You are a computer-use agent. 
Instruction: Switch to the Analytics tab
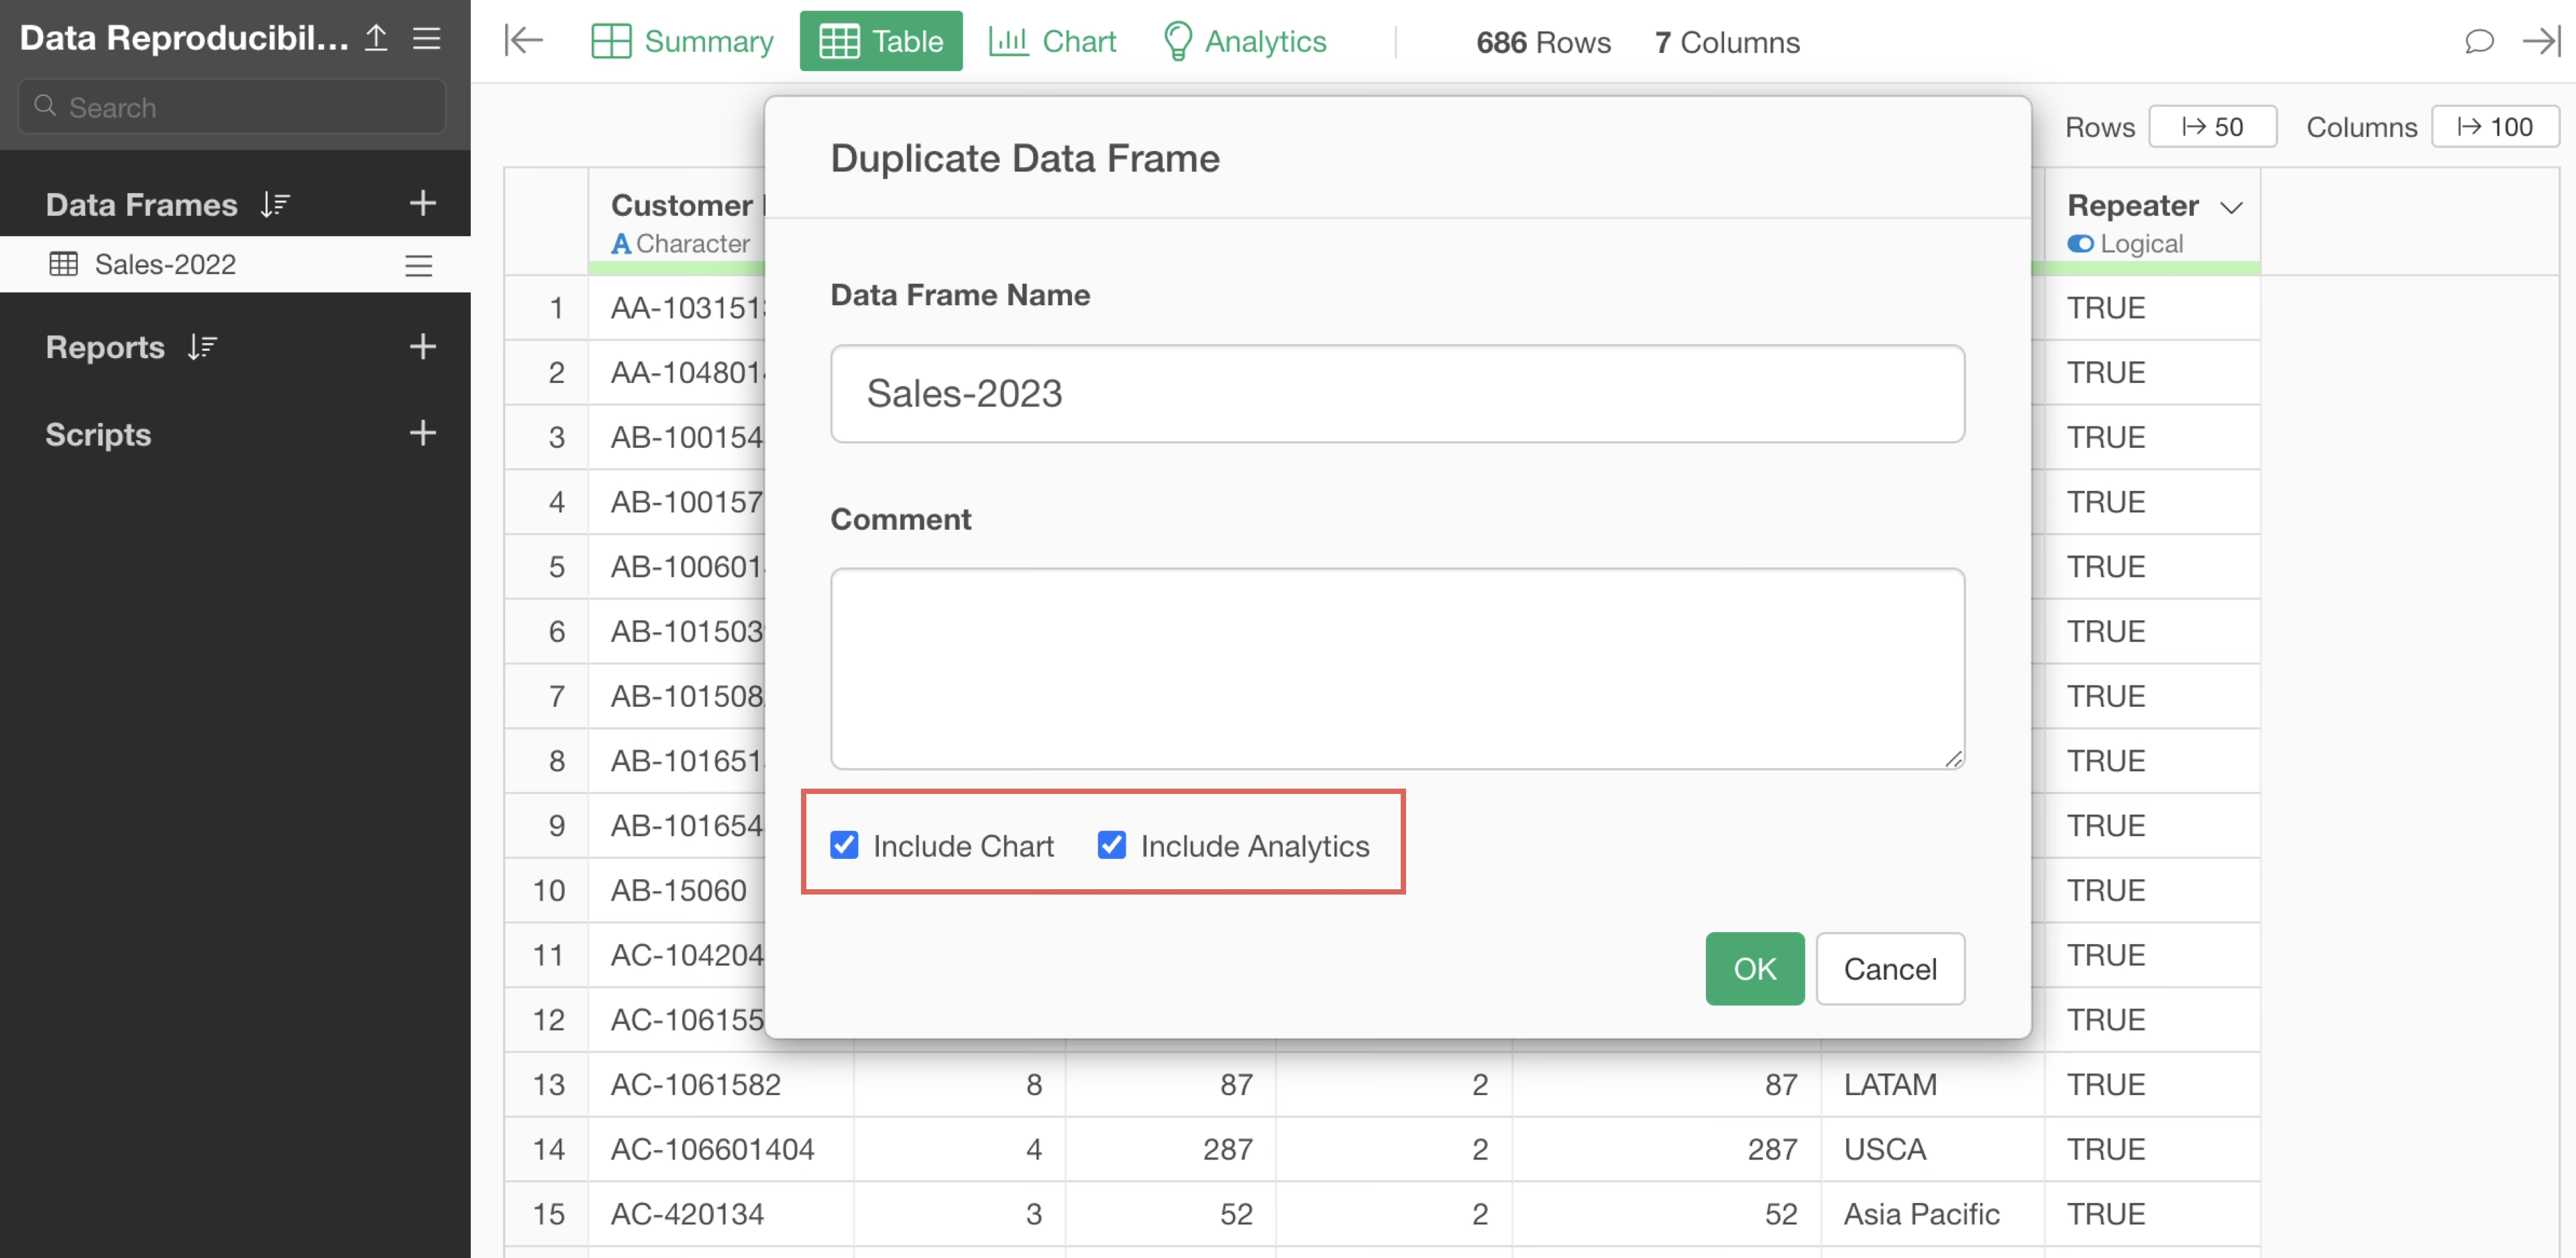point(1245,41)
